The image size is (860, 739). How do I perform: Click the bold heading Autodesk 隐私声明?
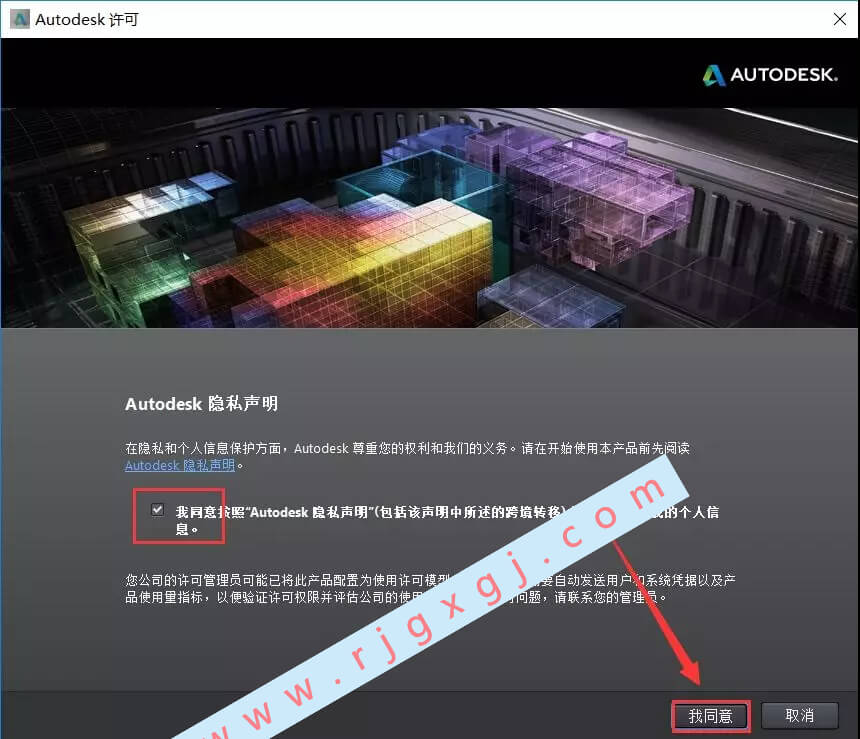pos(201,404)
